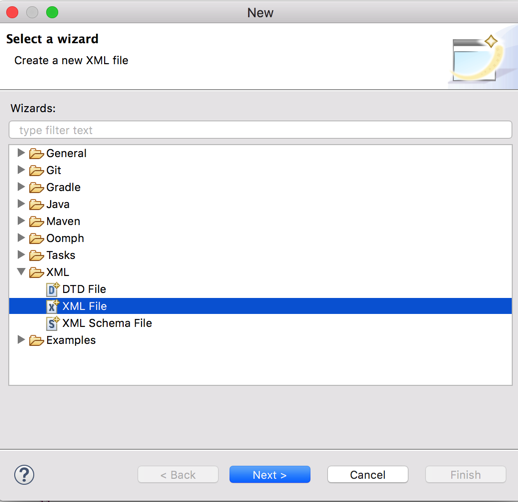This screenshot has width=518, height=502.
Task: Open help with the question mark icon
Action: pos(24,475)
